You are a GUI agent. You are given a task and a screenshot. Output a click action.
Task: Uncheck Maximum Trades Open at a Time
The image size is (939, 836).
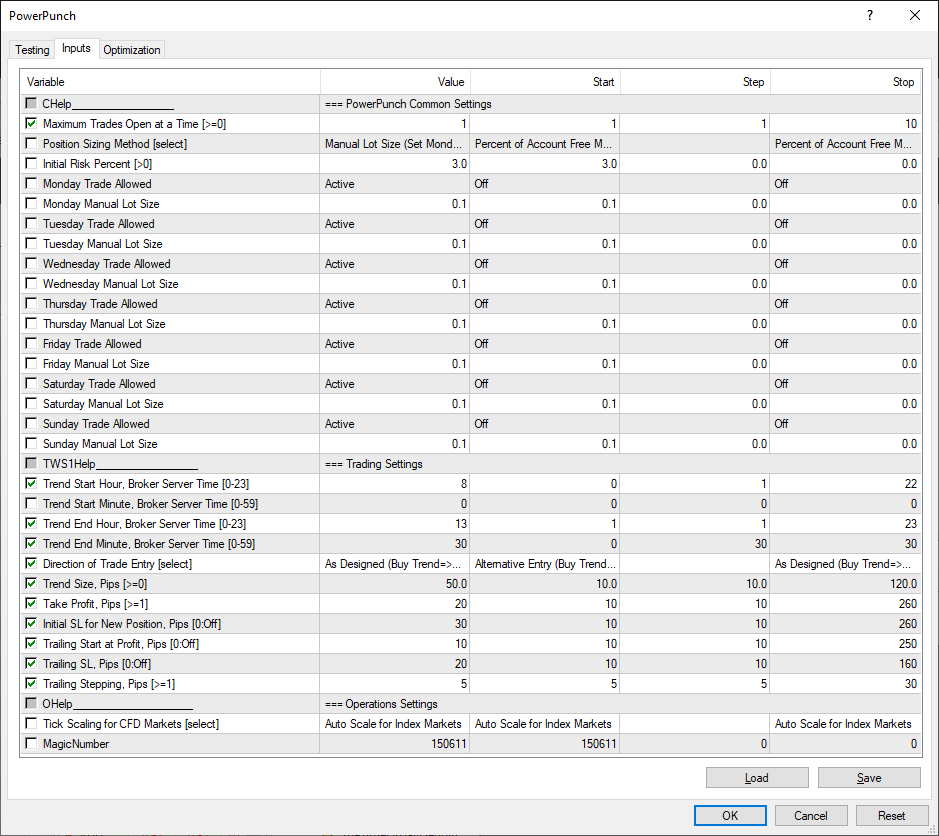[x=31, y=124]
